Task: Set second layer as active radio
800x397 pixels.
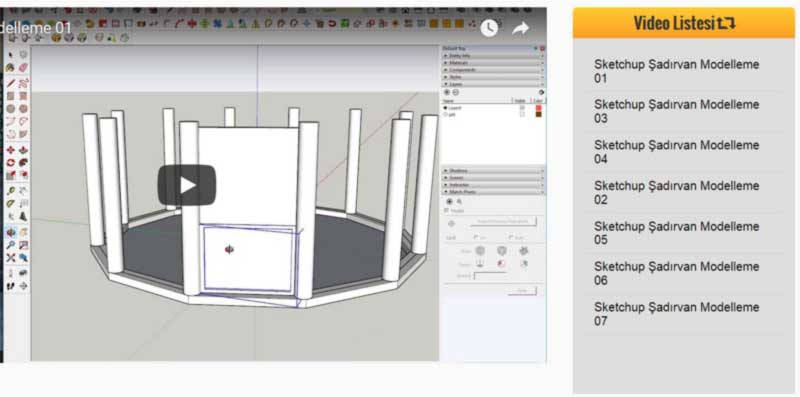Action: click(x=445, y=114)
